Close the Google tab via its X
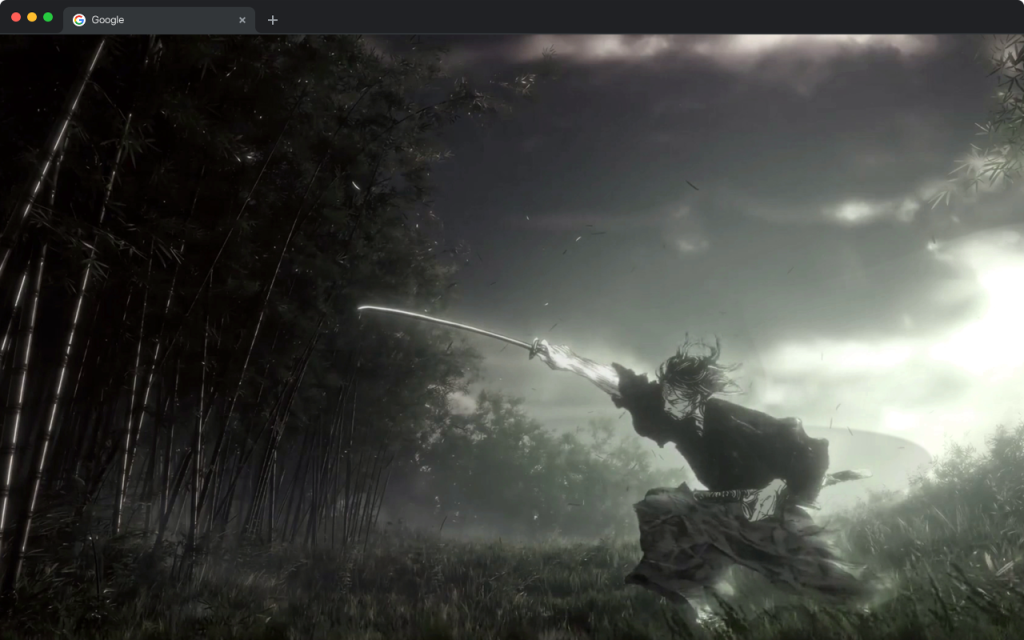Image resolution: width=1024 pixels, height=640 pixels. pos(242,19)
